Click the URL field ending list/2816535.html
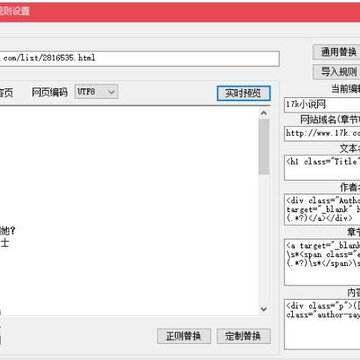 coord(139,59)
